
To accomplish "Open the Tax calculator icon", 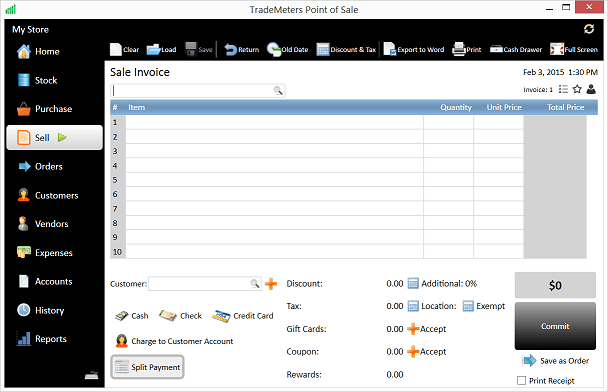I will pyautogui.click(x=413, y=306).
